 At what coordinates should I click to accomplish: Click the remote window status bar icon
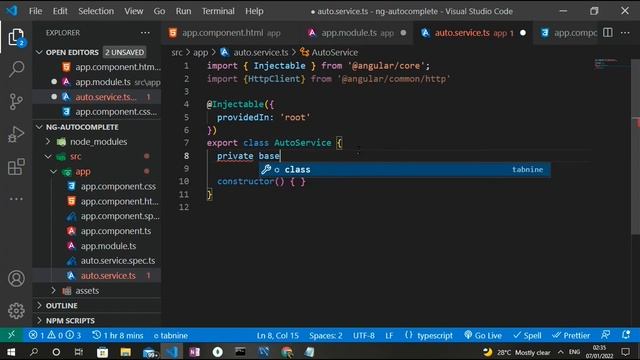click(11, 335)
